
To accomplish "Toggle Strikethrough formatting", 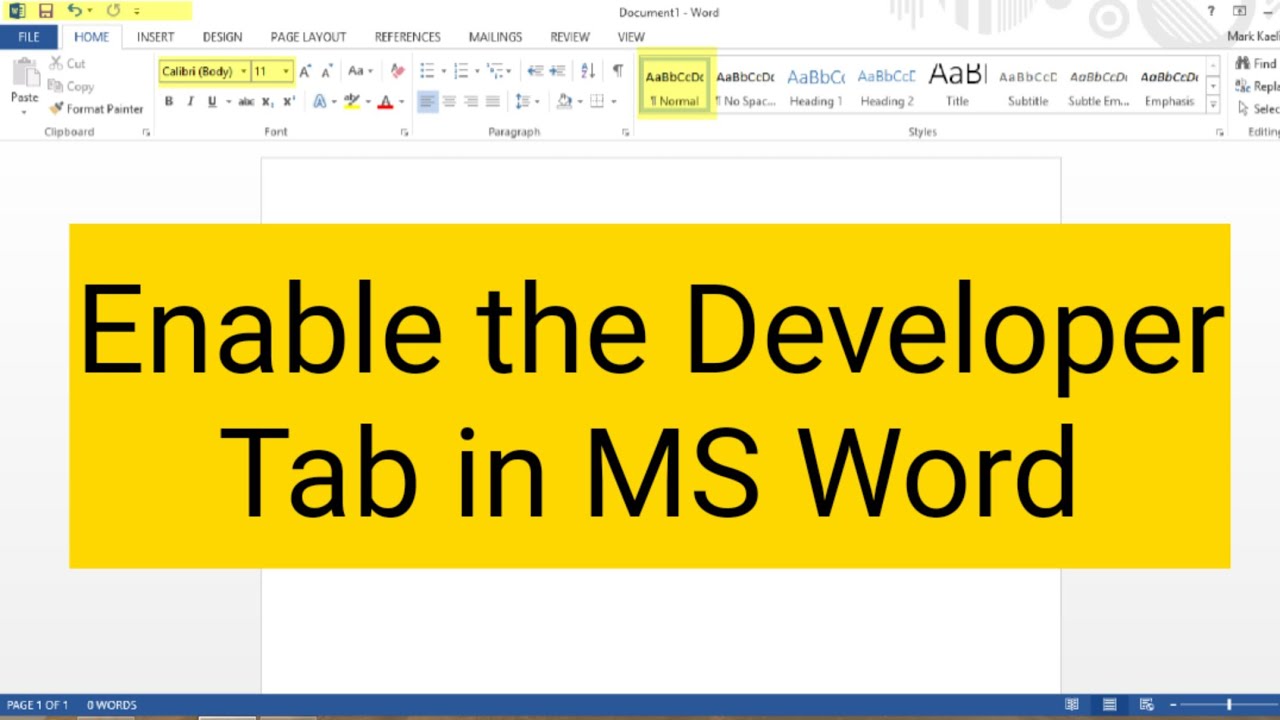I will point(246,101).
